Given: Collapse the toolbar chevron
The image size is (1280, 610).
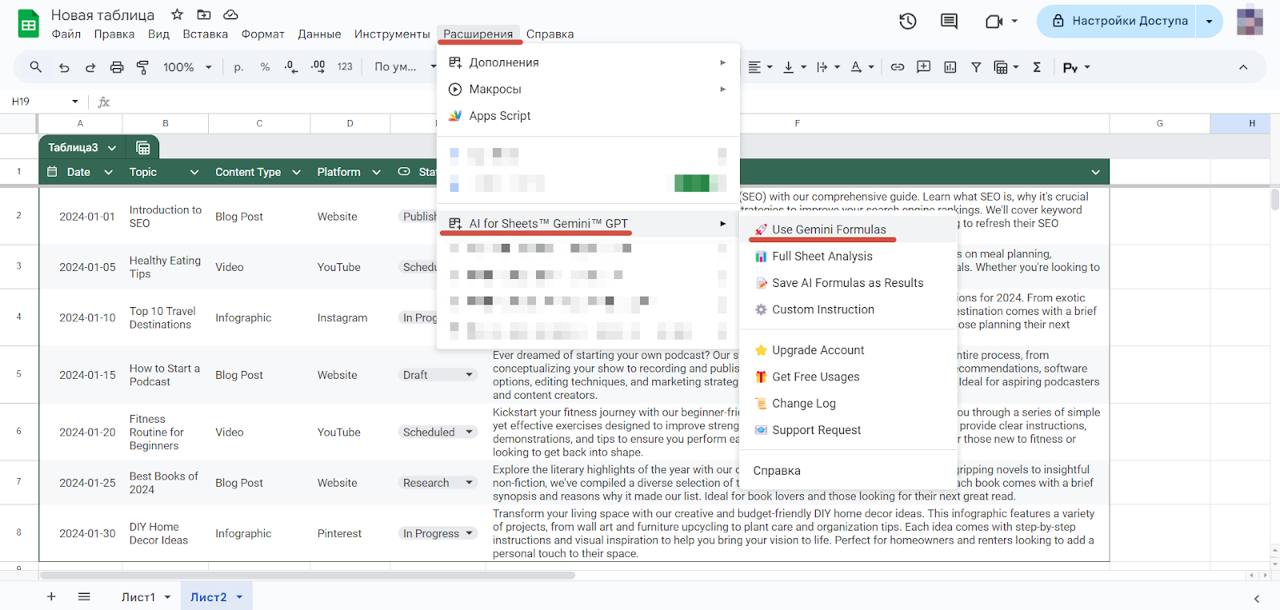Looking at the screenshot, I should [x=1243, y=67].
